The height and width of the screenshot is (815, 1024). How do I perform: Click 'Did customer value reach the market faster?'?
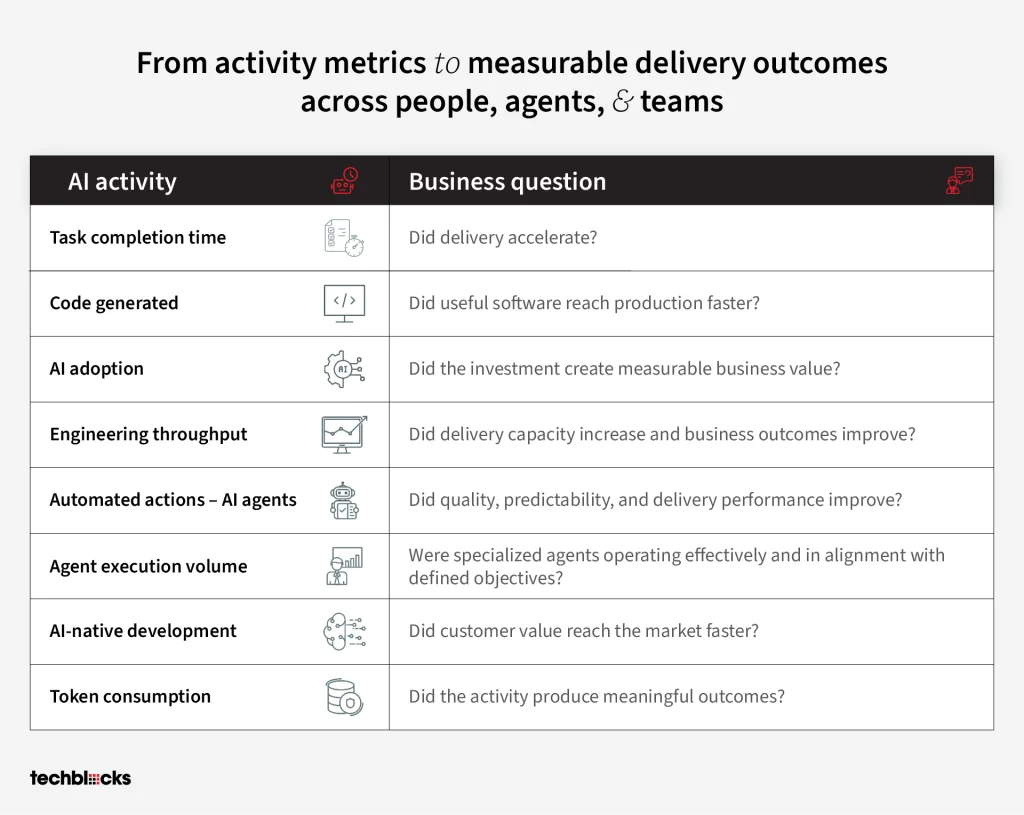pos(584,631)
